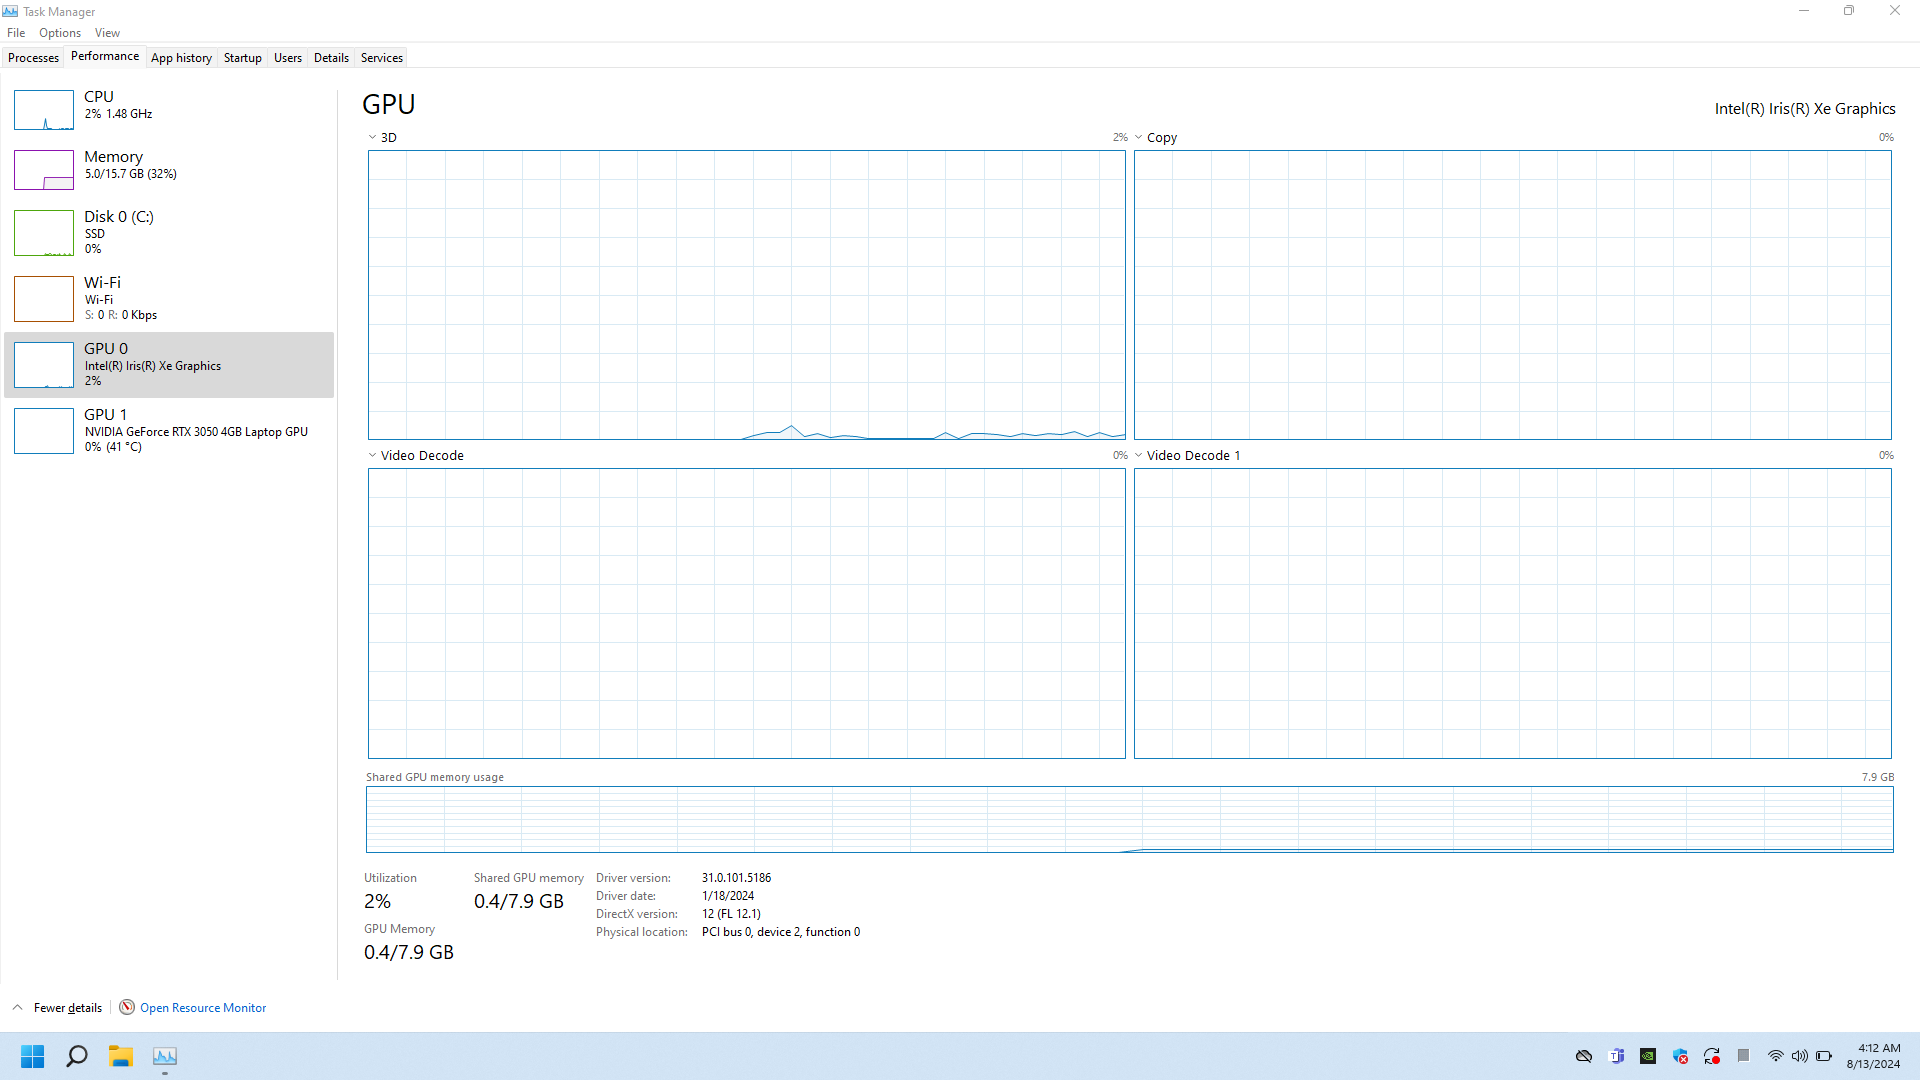
Task: Click the PCI bus physical location value
Action: click(x=781, y=932)
